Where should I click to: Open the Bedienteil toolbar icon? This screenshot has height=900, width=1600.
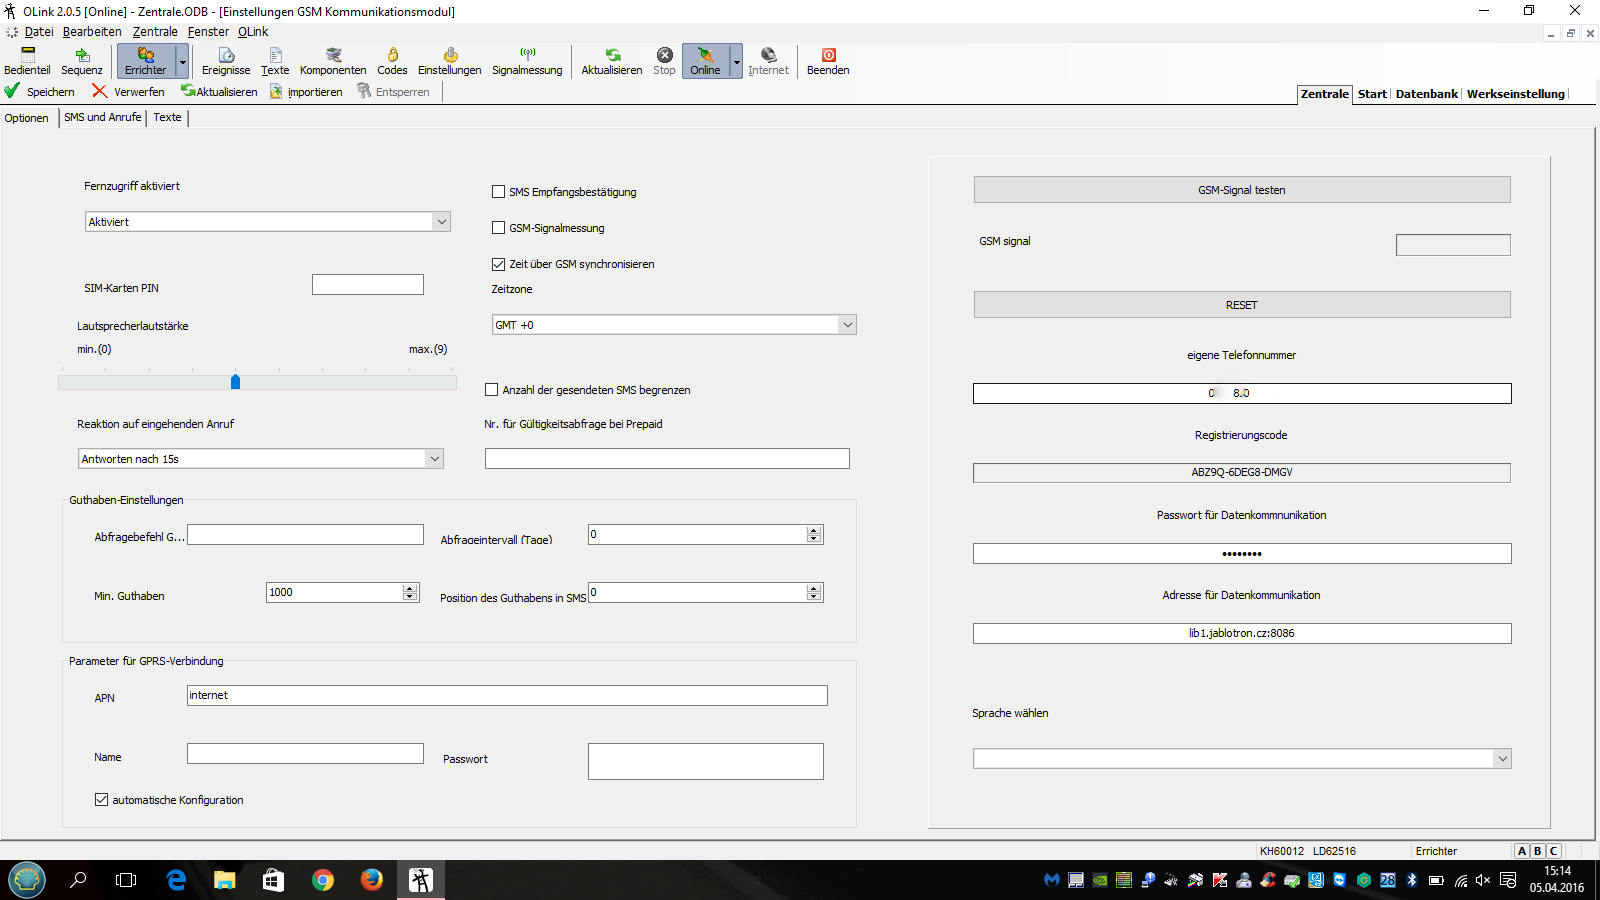pyautogui.click(x=27, y=61)
